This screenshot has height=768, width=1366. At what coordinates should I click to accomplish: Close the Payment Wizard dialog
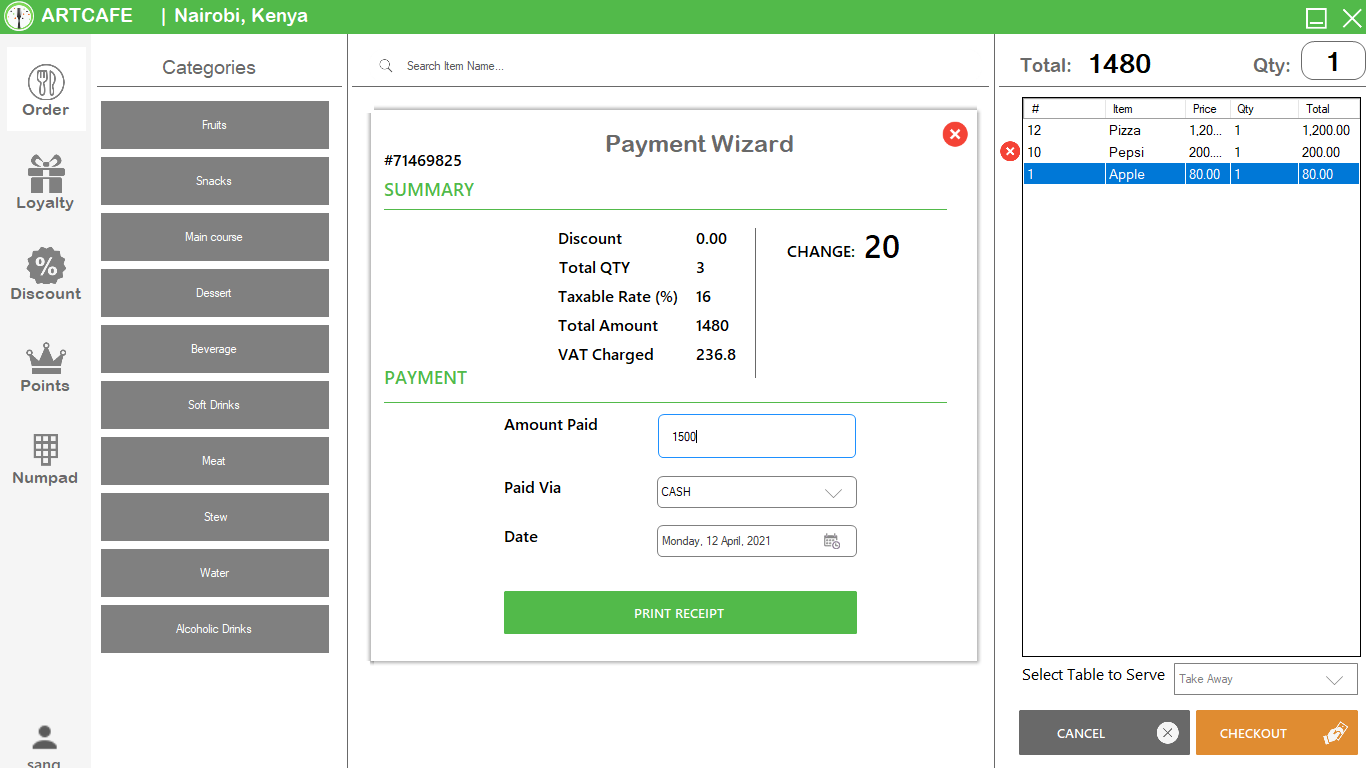(954, 134)
